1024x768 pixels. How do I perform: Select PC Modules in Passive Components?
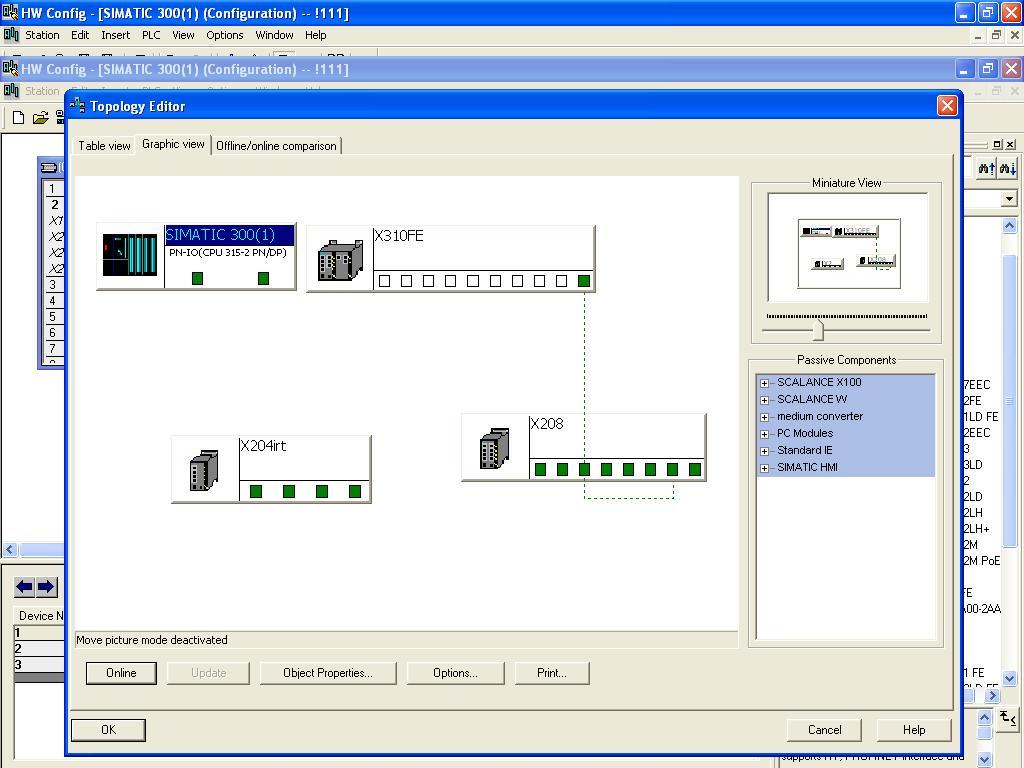(x=805, y=434)
